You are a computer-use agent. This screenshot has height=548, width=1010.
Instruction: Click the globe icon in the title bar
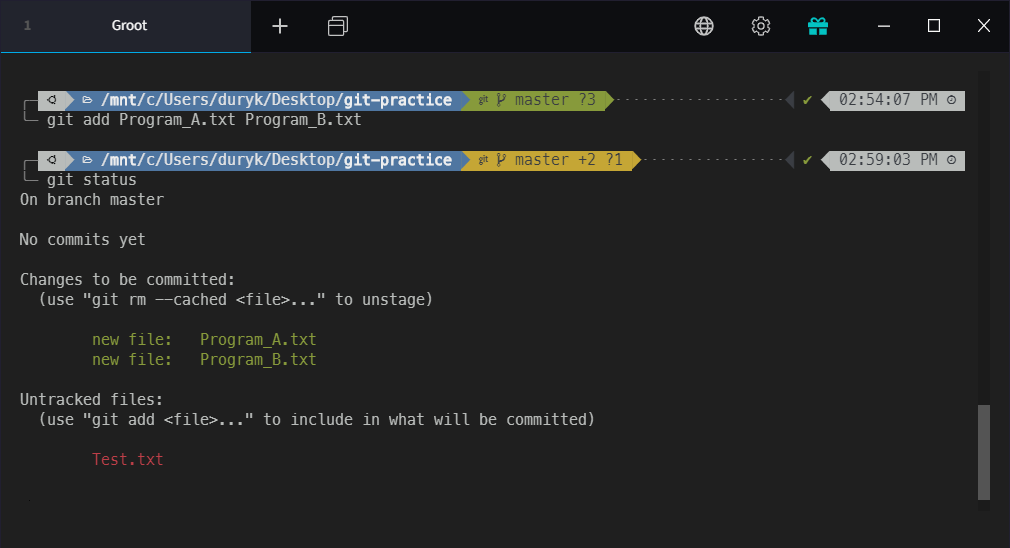[x=703, y=26]
